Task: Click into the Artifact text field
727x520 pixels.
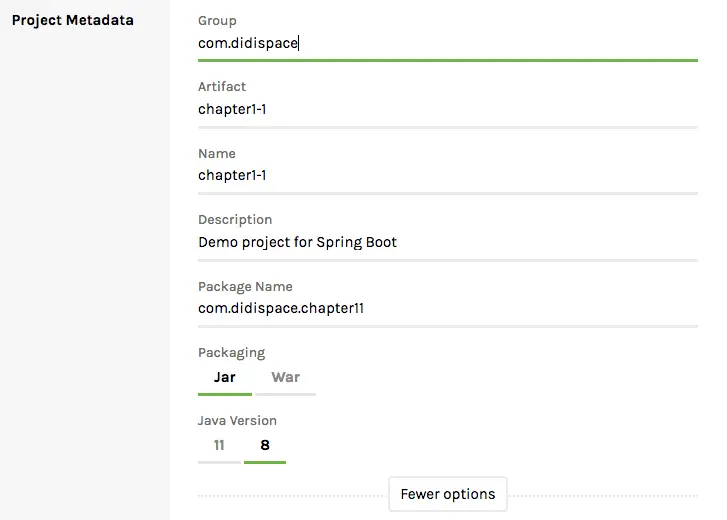Action: click(447, 109)
